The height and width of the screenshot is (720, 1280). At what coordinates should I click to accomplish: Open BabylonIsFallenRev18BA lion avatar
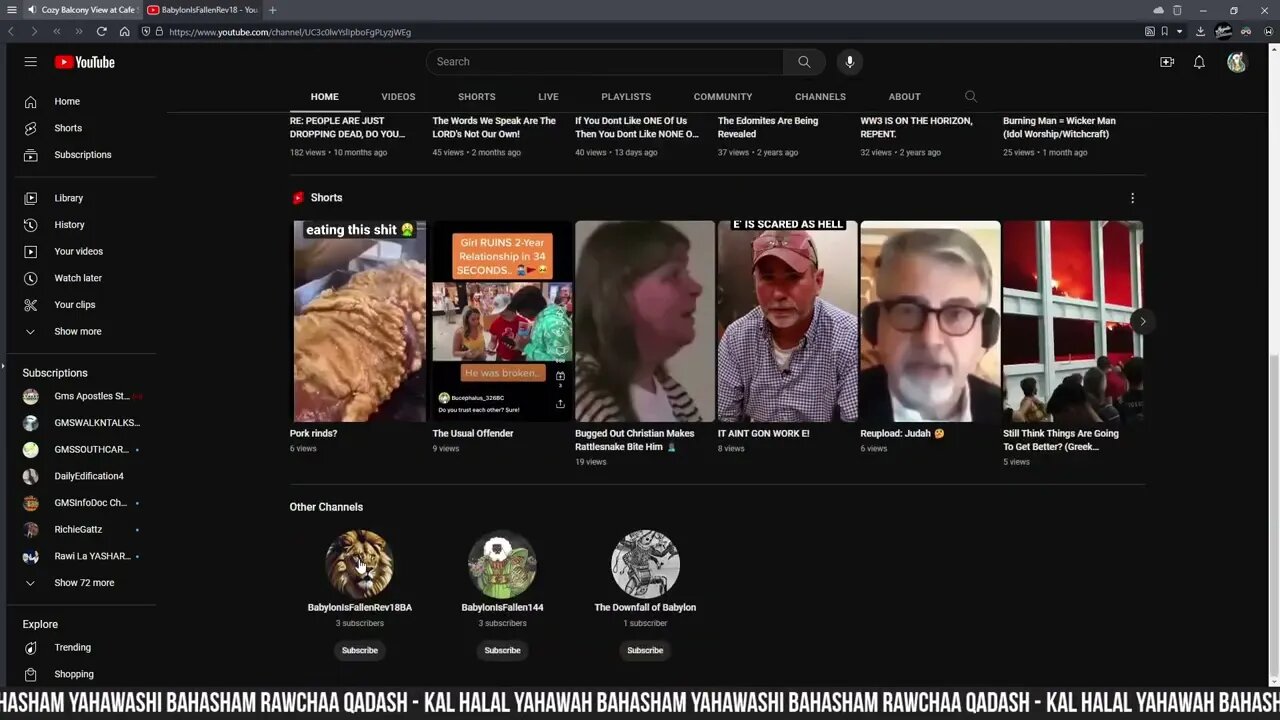360,564
